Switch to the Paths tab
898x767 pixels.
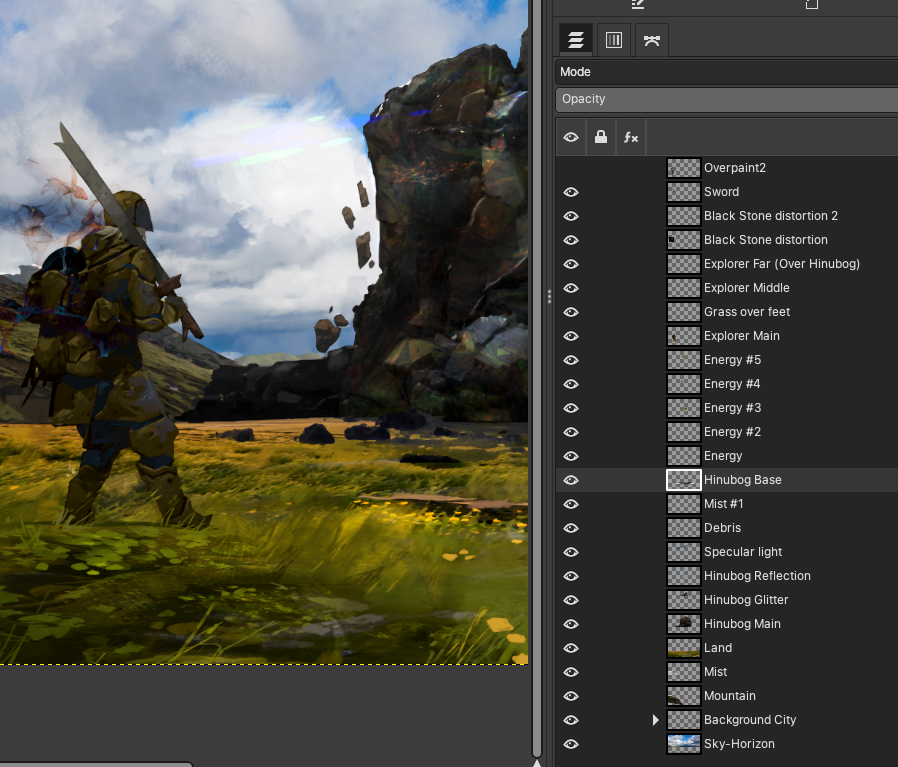652,40
